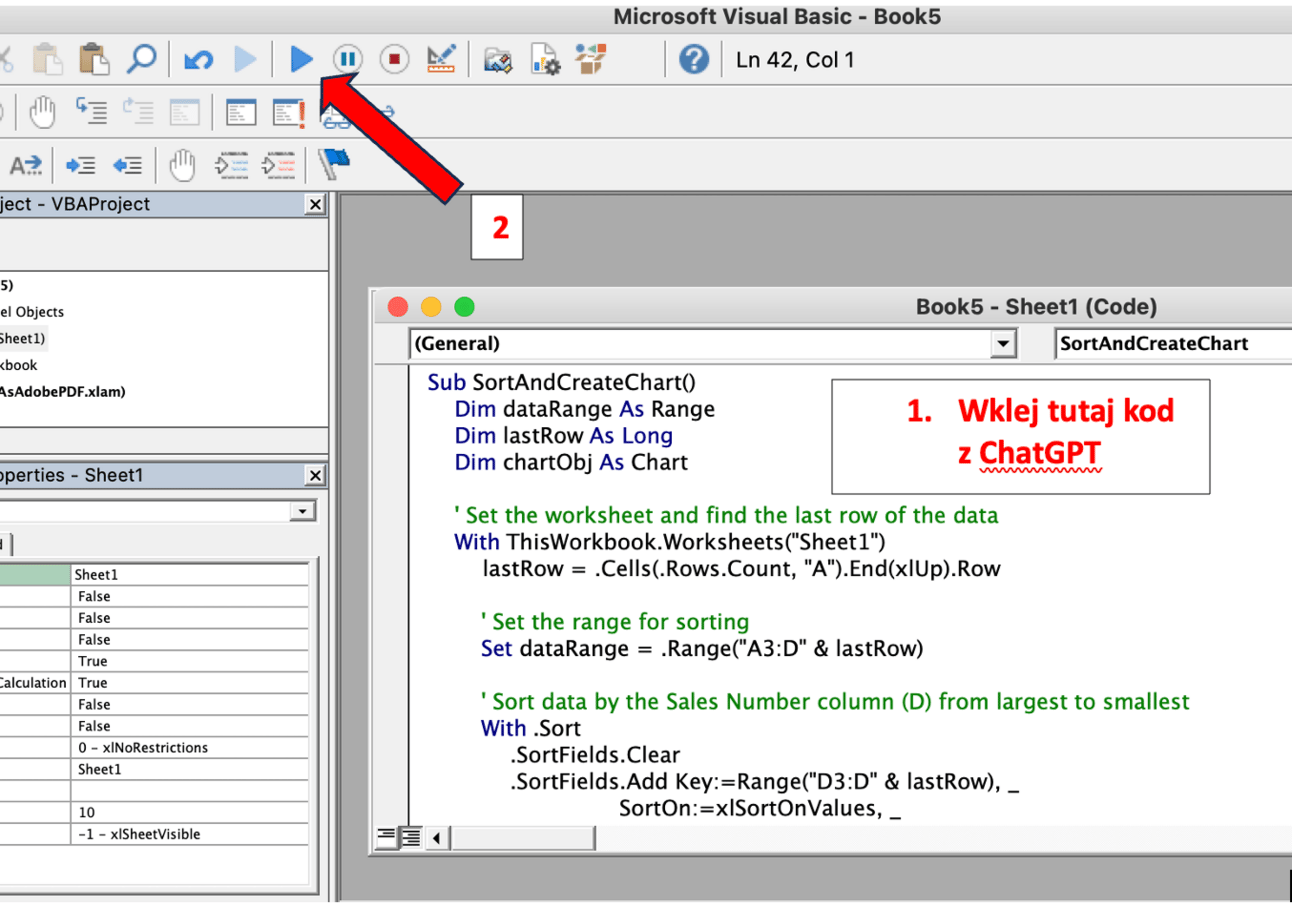
Task: Open the Properties panel object dropdown arrow
Action: coord(303,512)
